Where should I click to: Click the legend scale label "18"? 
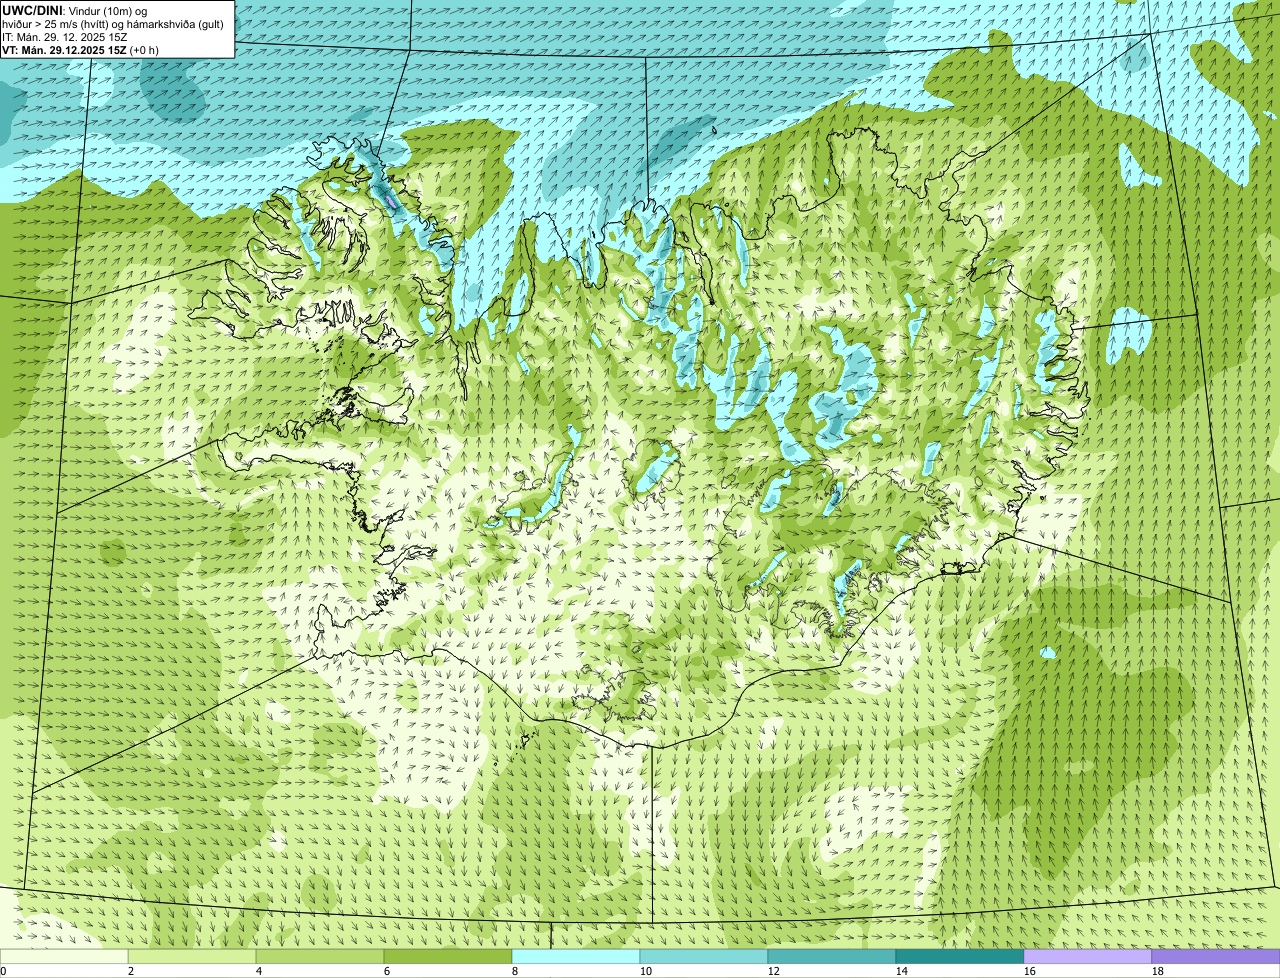coord(1158,971)
